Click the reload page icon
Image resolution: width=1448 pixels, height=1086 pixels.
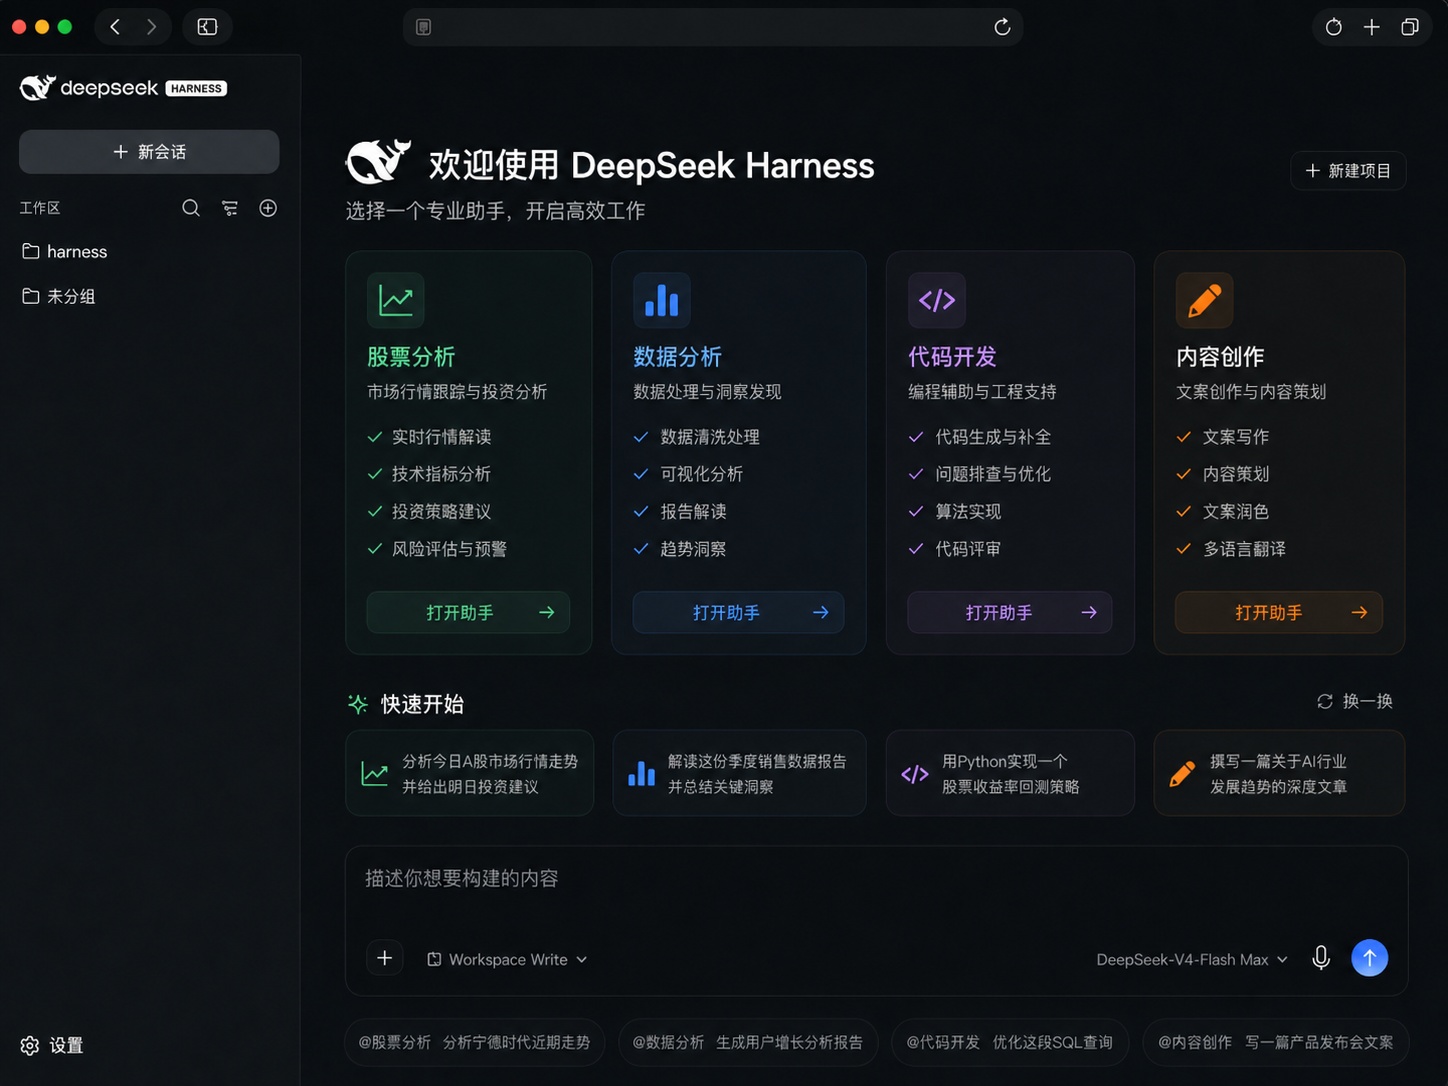point(1002,27)
